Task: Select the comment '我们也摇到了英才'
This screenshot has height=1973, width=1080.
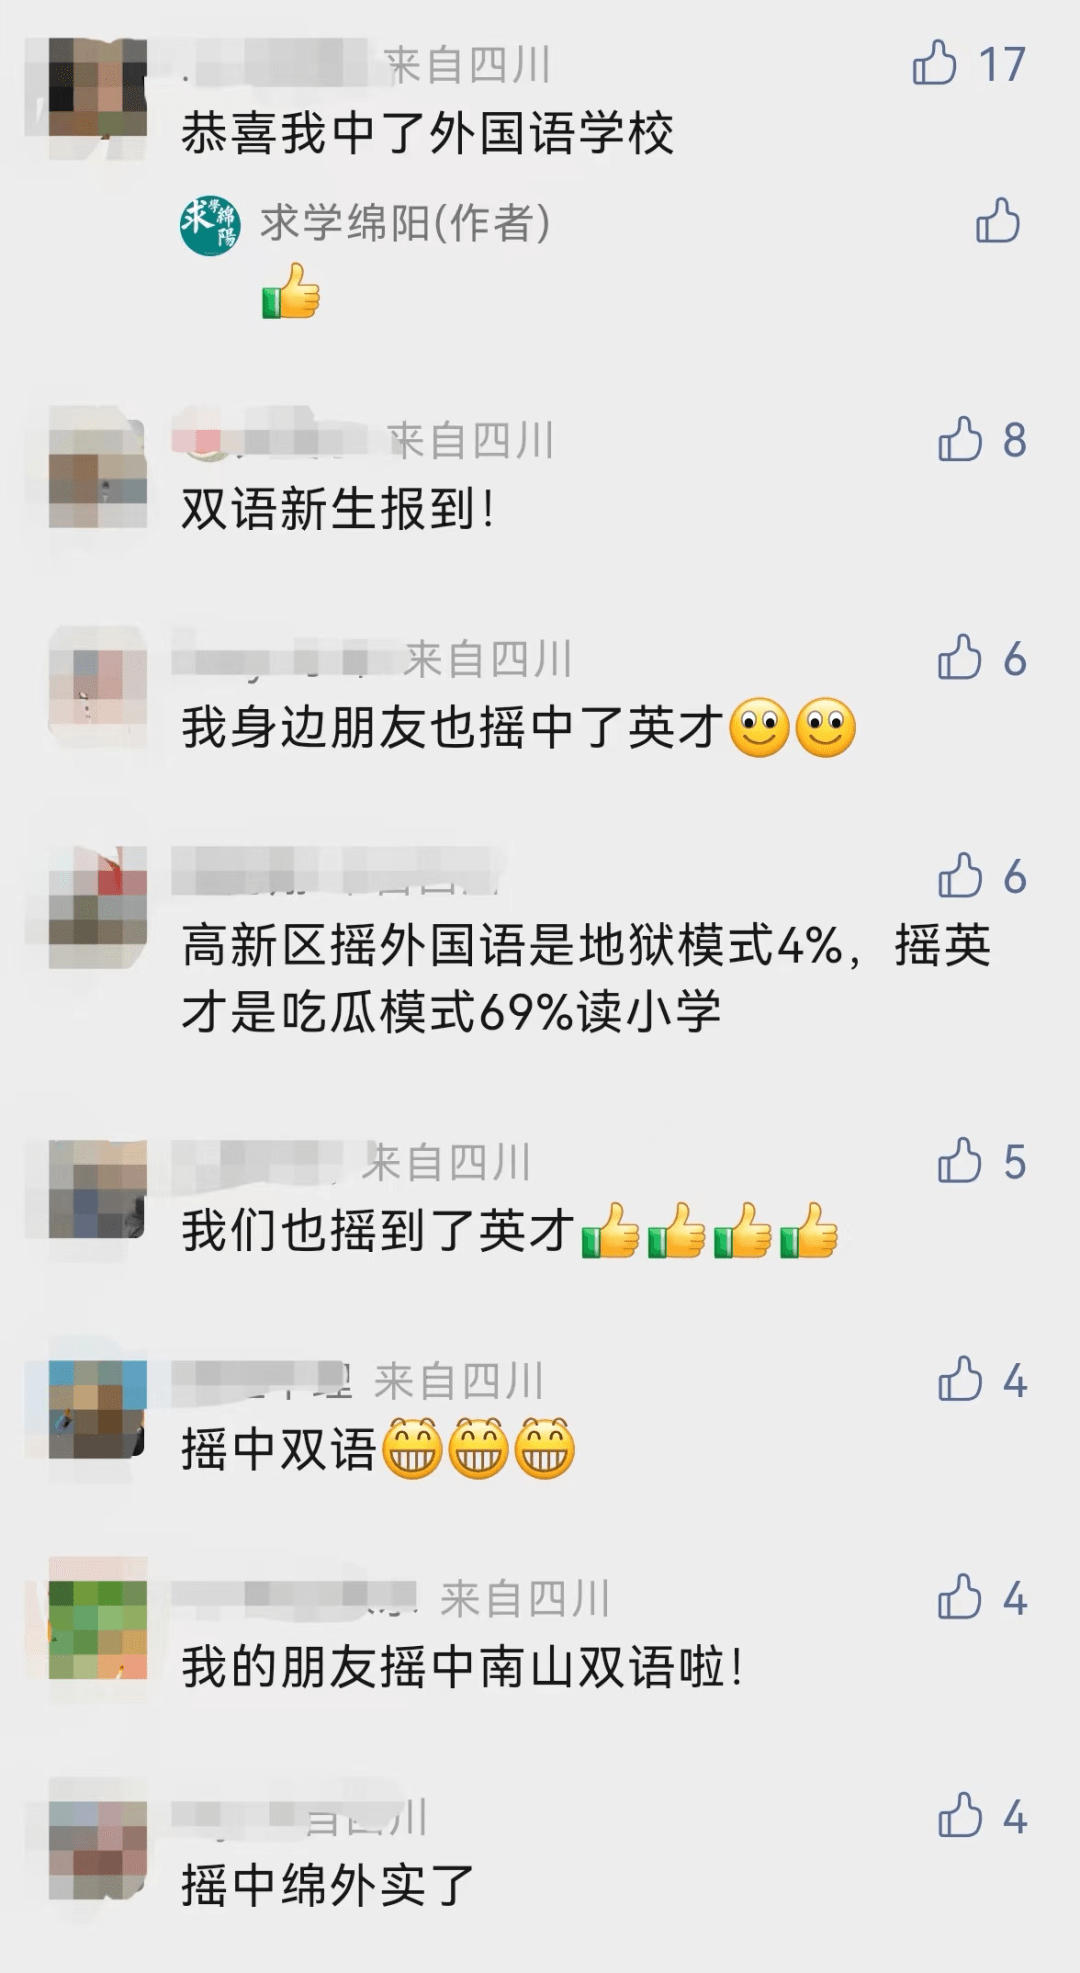Action: click(x=509, y=1230)
